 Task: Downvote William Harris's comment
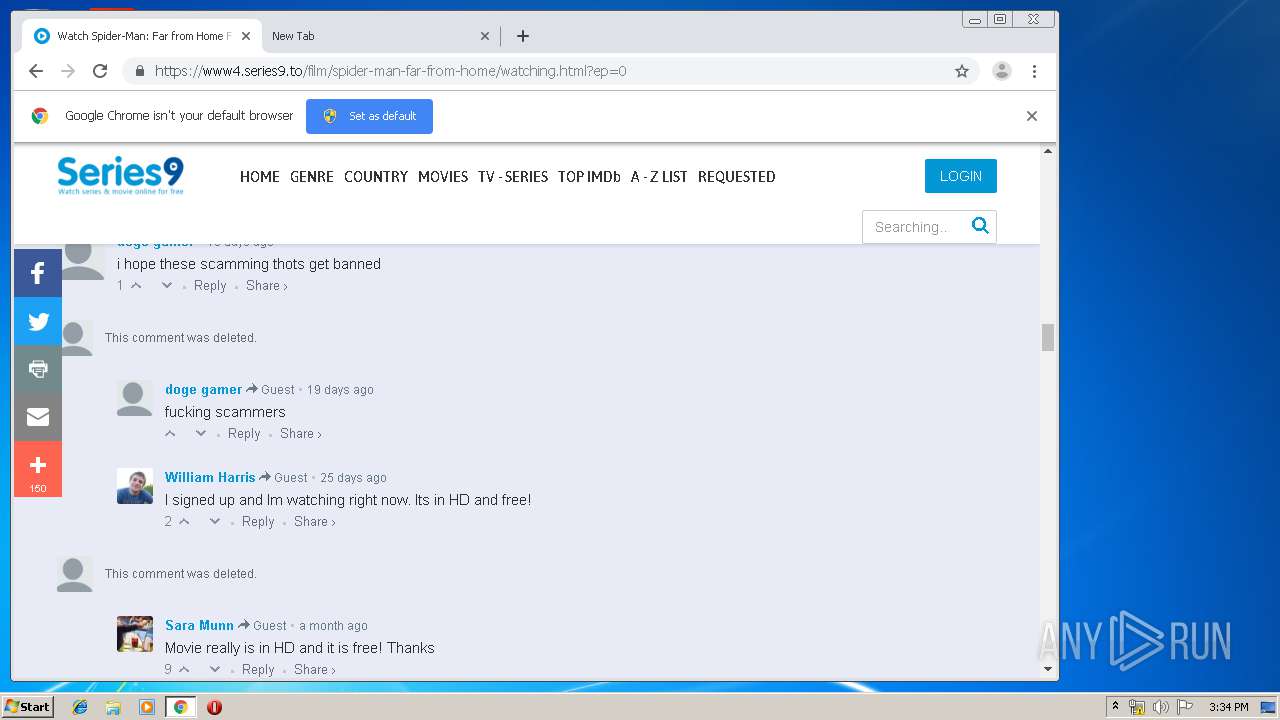tap(215, 522)
